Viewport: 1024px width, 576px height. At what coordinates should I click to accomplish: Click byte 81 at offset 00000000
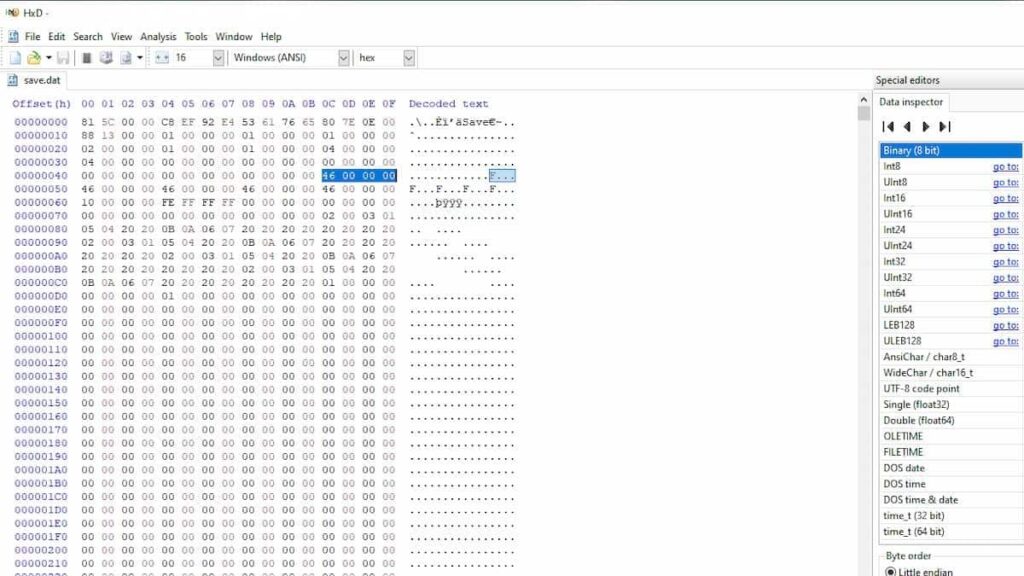click(88, 122)
